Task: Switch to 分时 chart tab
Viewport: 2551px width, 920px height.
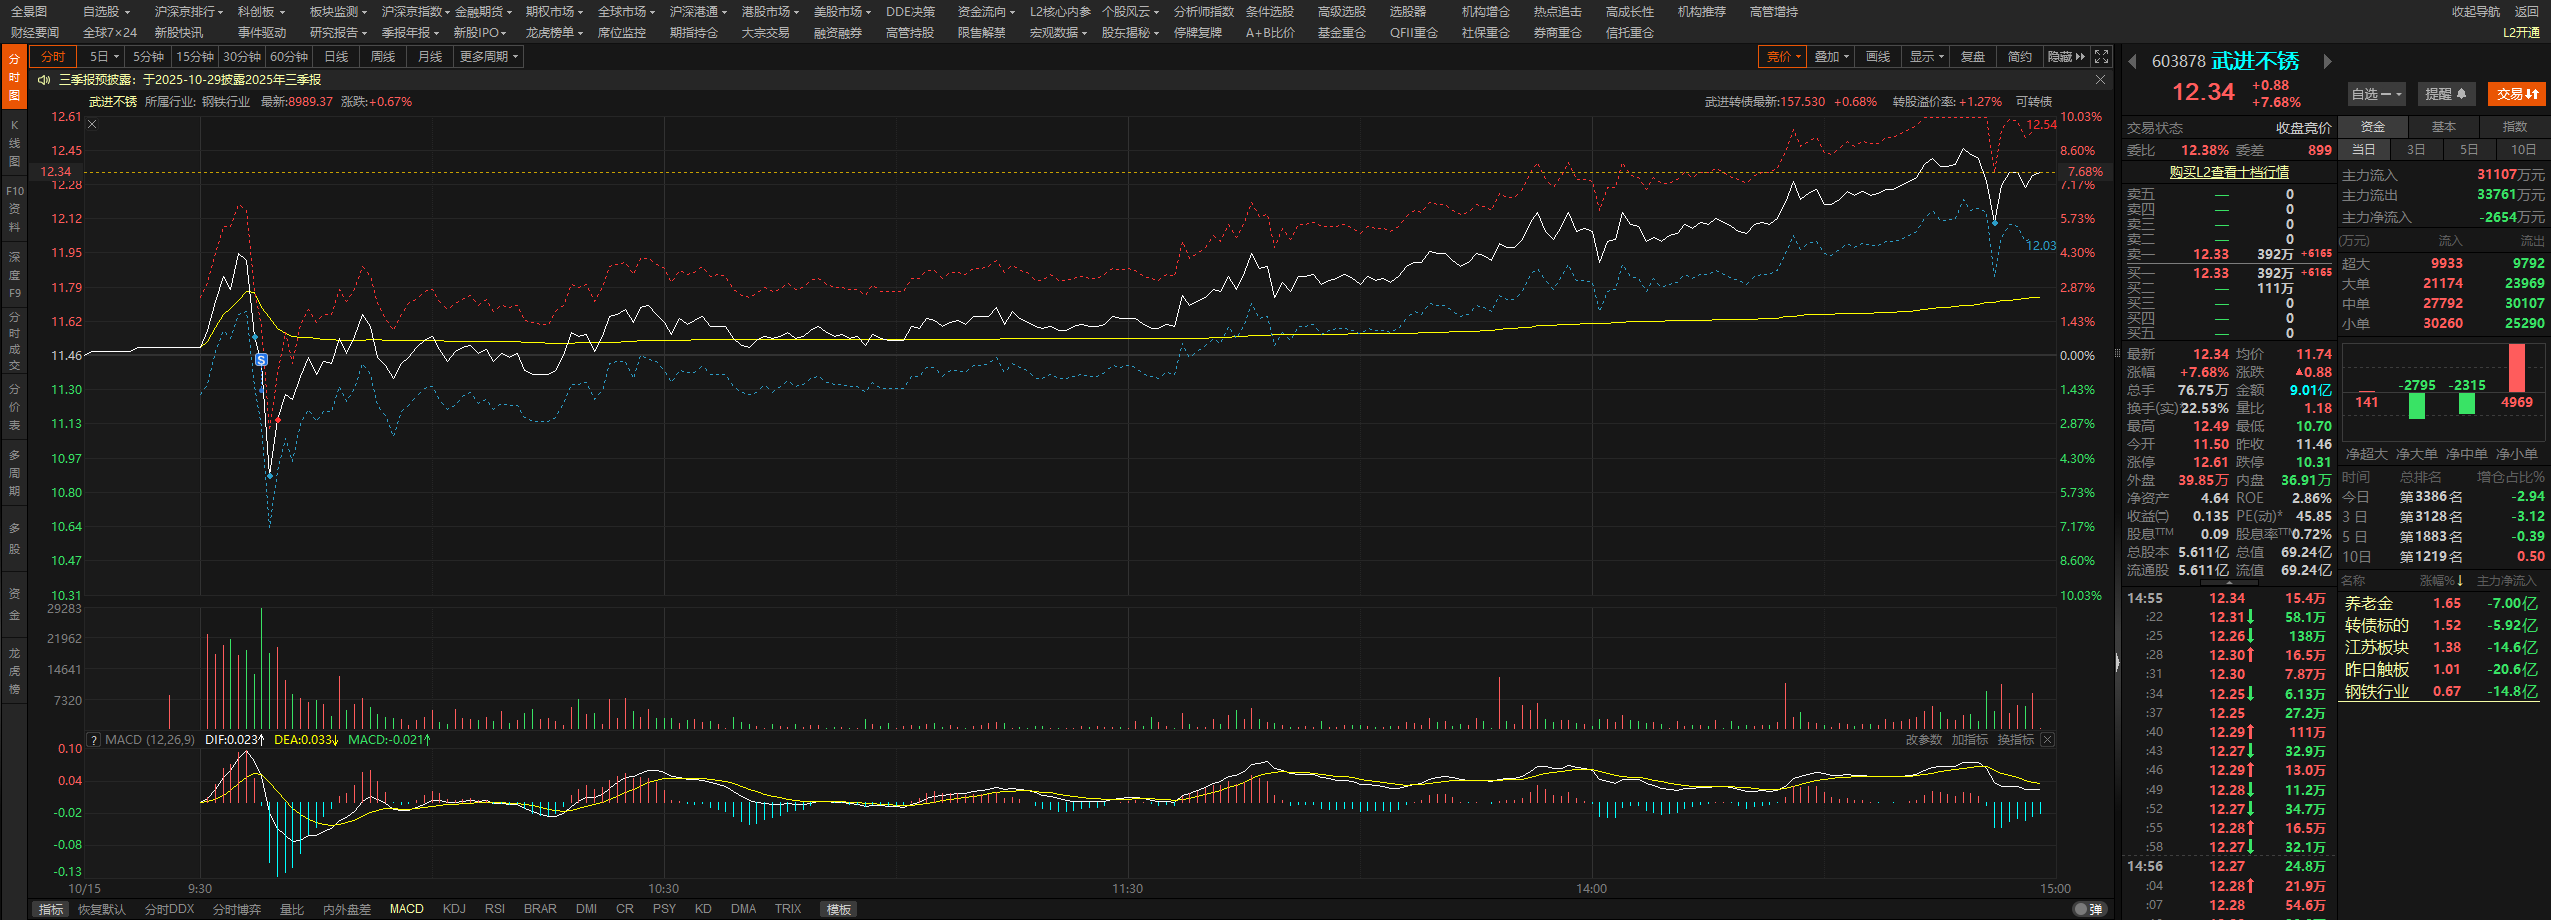Action: click(53, 57)
